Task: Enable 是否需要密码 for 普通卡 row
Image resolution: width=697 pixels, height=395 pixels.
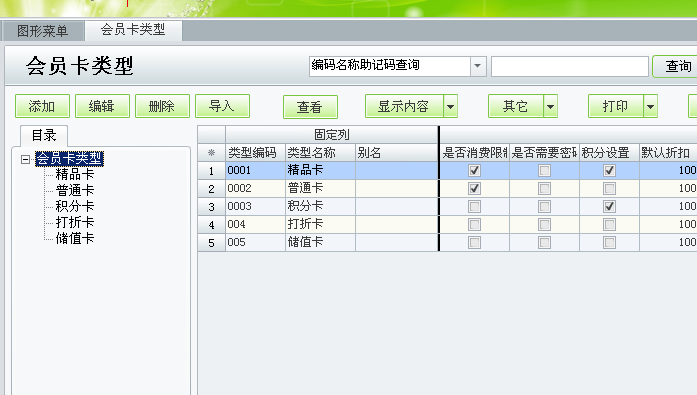Action: tap(544, 188)
